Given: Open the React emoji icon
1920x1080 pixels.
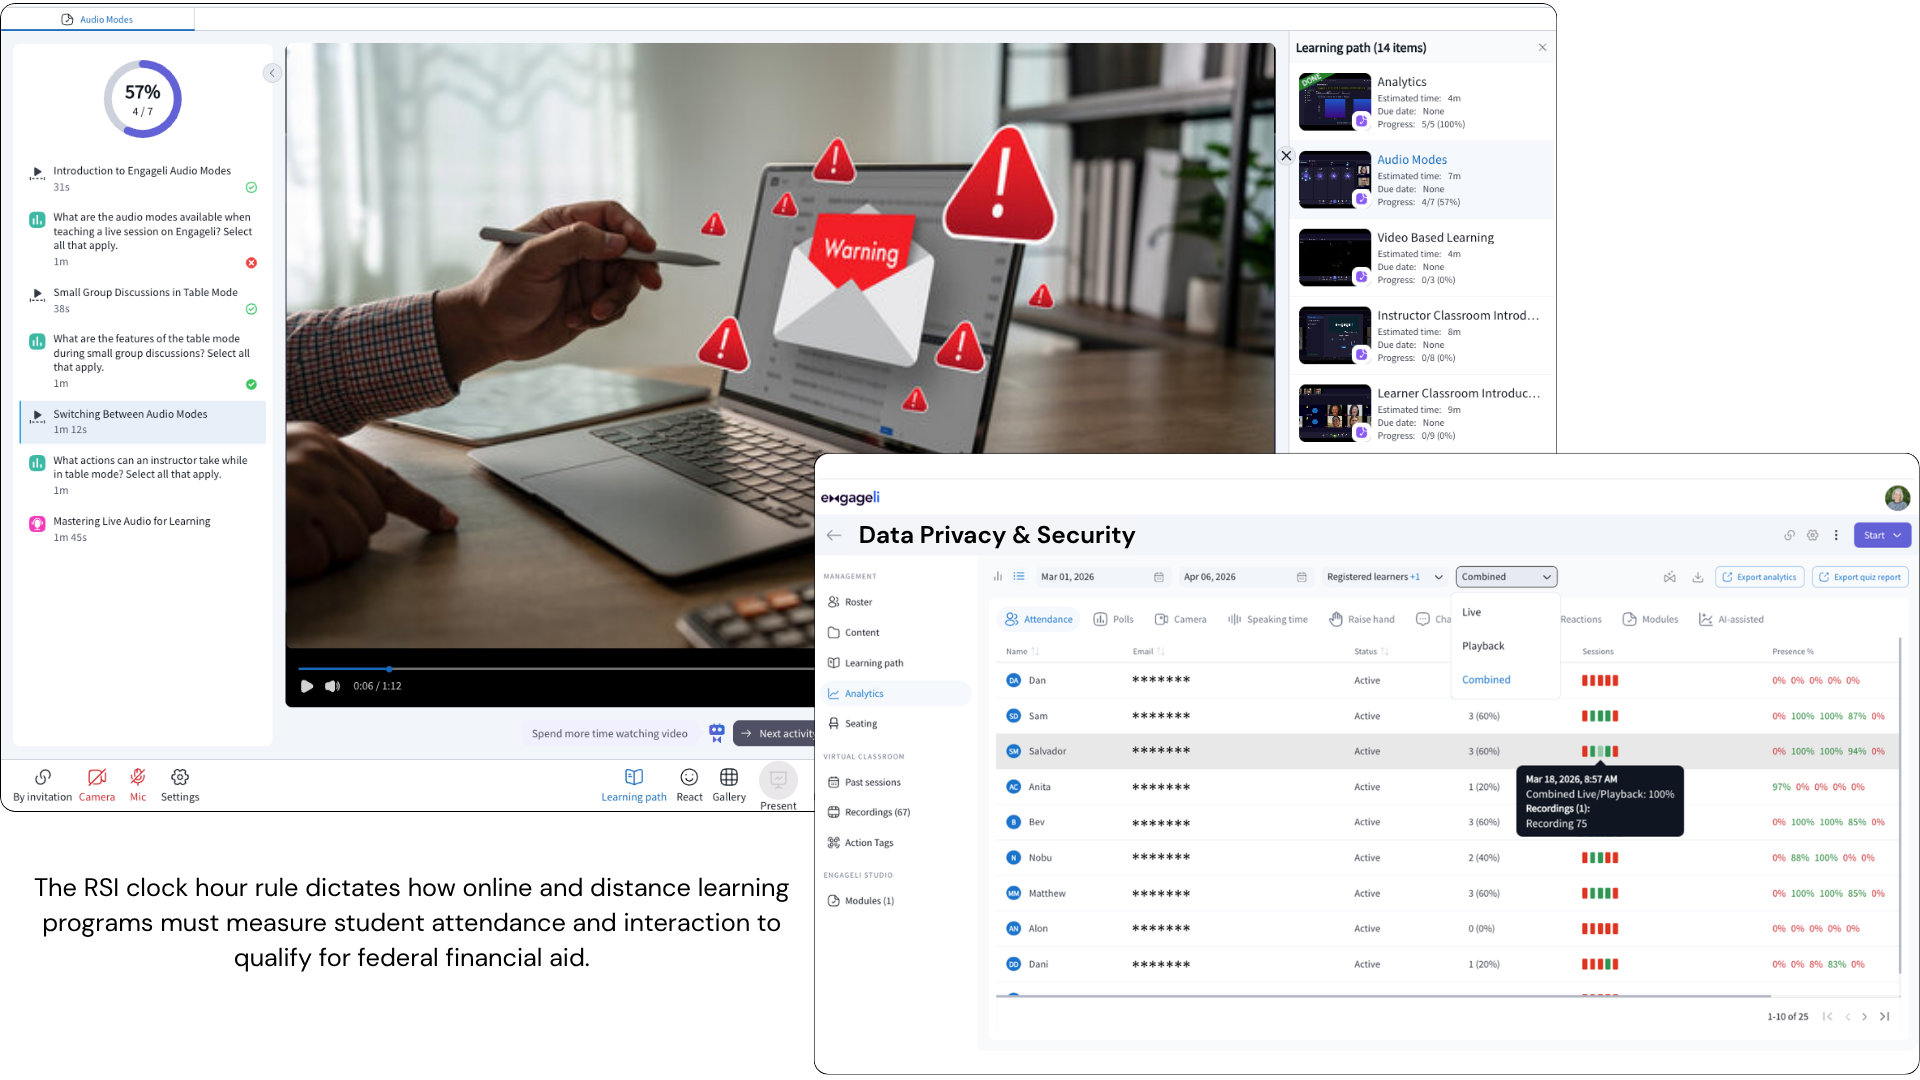Looking at the screenshot, I should click(x=689, y=777).
